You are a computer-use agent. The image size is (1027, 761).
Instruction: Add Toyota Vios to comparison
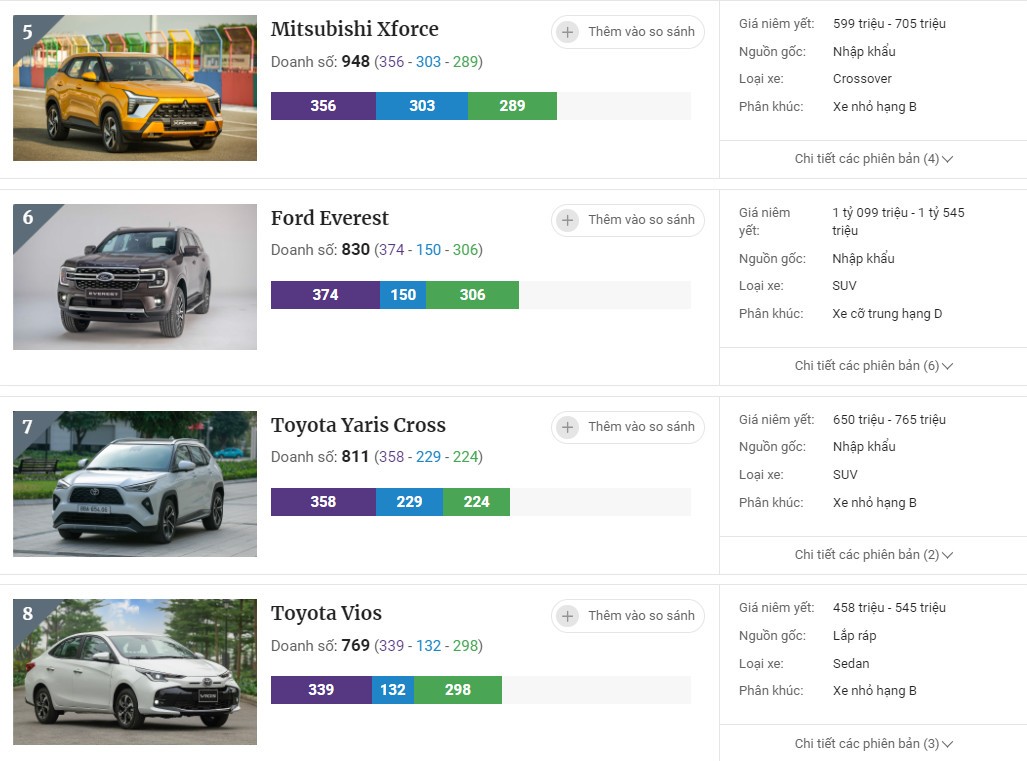627,616
